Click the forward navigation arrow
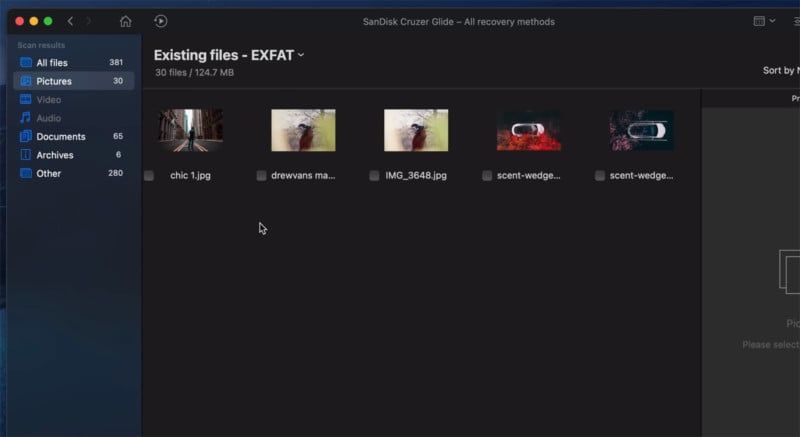This screenshot has width=800, height=437. coord(88,21)
